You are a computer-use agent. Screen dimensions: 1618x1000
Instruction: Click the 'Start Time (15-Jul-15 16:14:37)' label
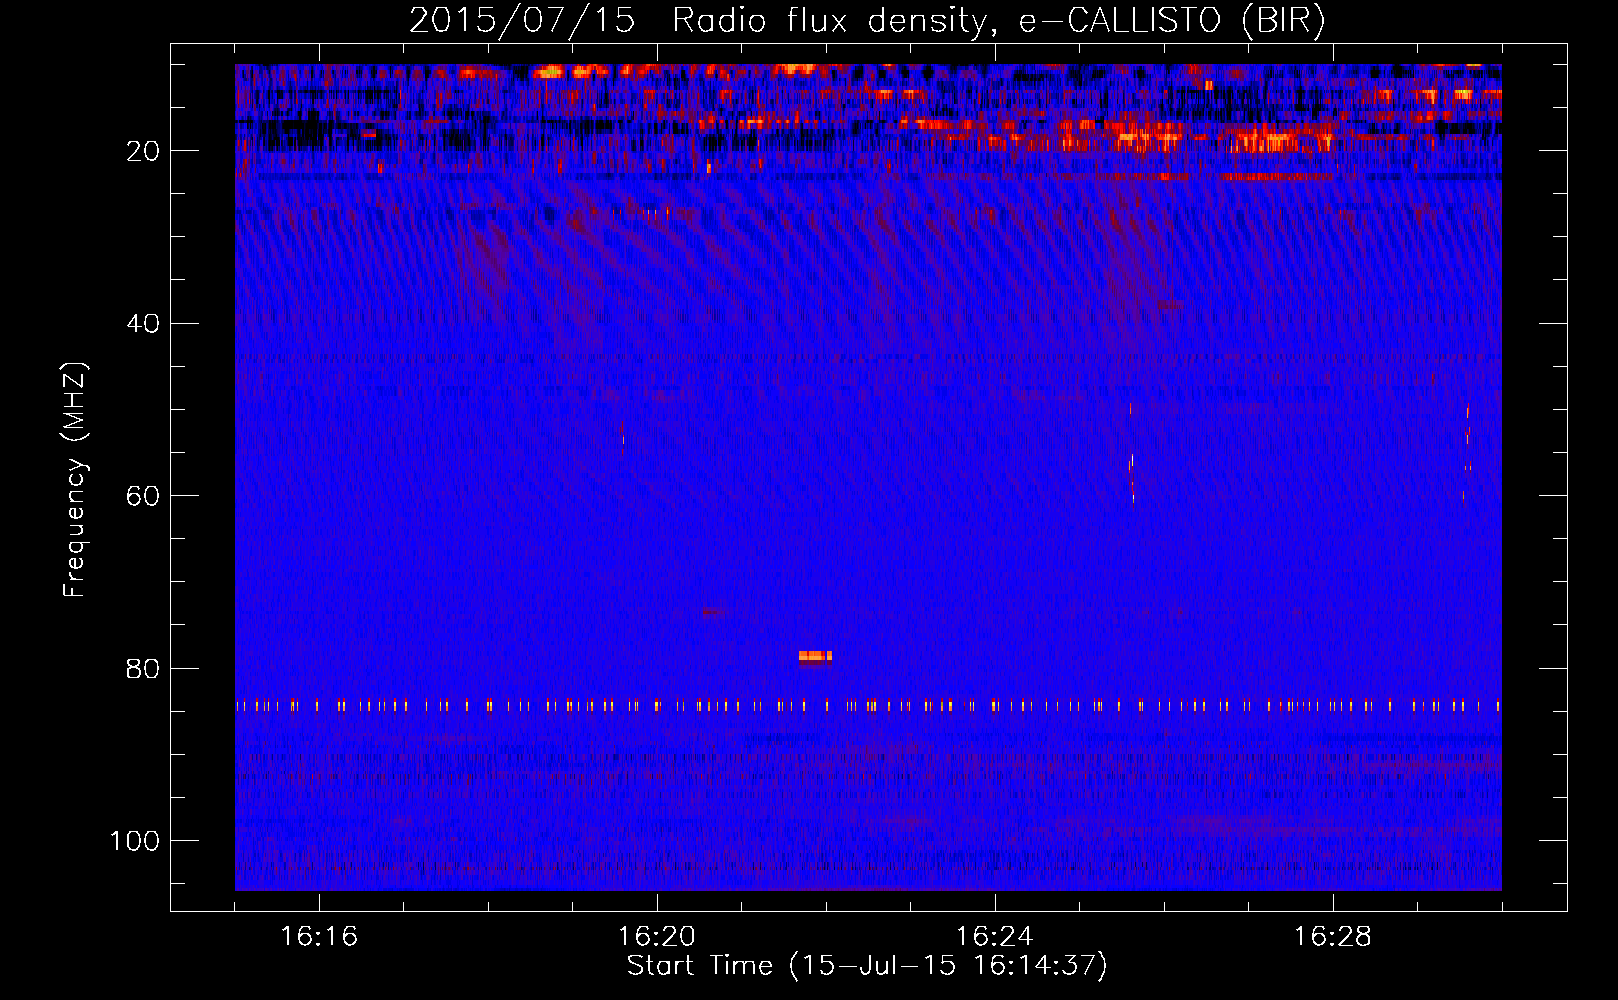click(x=867, y=966)
